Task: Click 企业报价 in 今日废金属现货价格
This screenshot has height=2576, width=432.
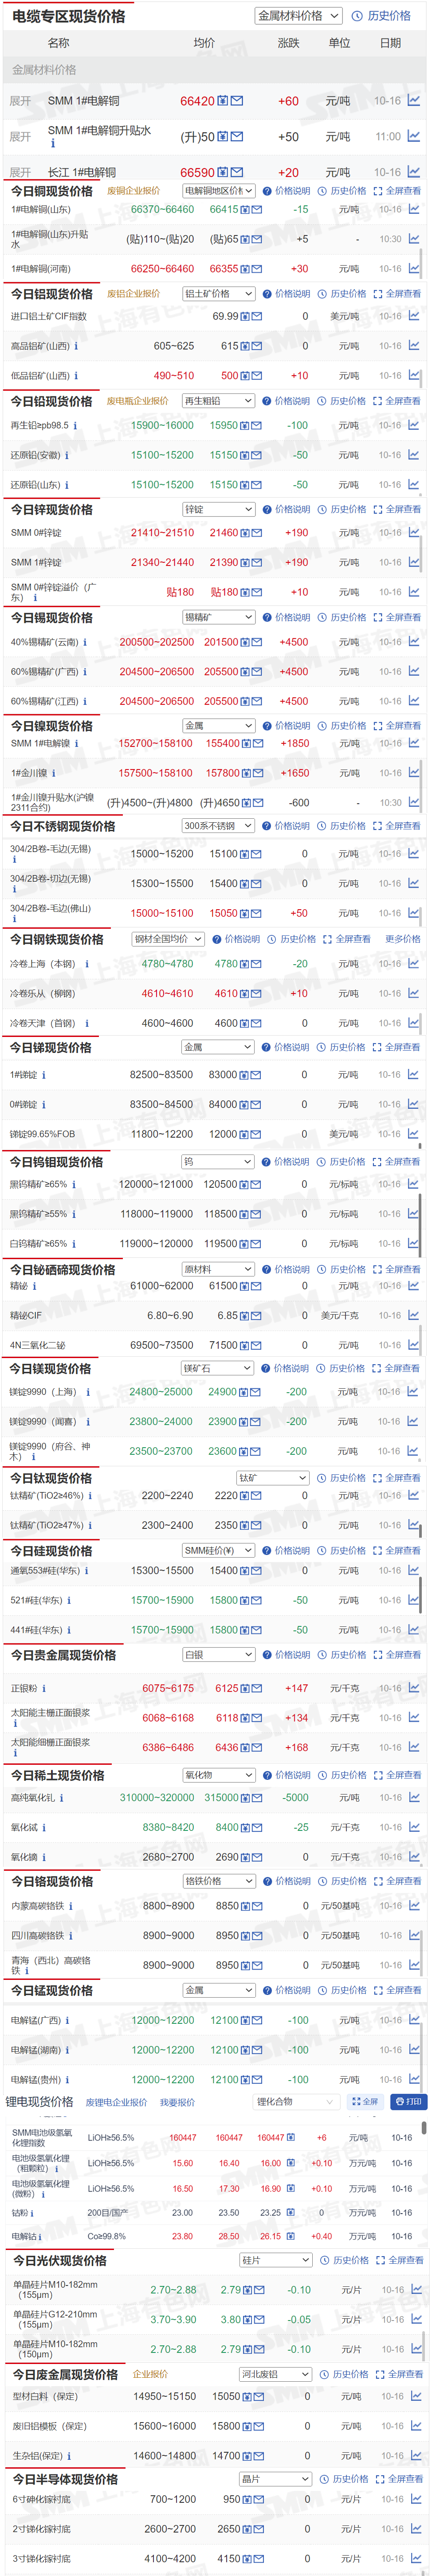Action: point(150,2374)
